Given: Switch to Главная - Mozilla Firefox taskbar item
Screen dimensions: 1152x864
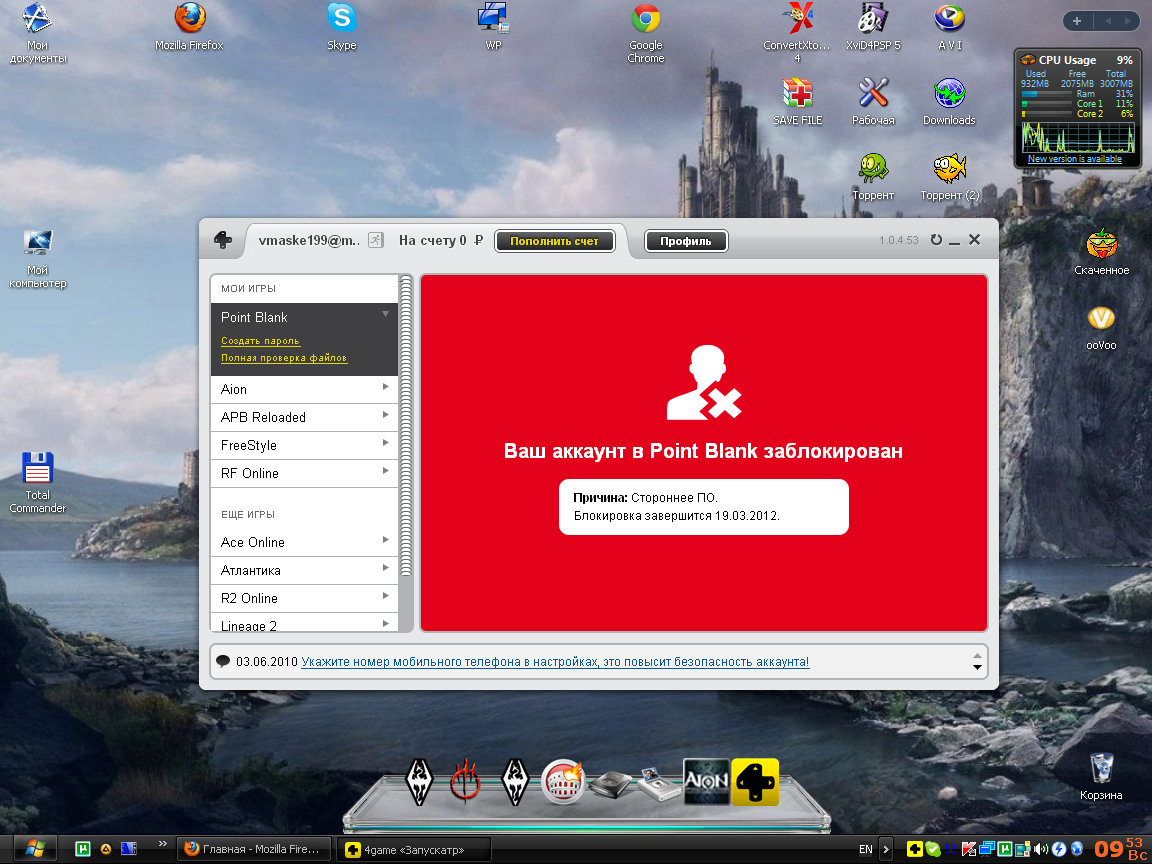Looking at the screenshot, I should coord(254,849).
